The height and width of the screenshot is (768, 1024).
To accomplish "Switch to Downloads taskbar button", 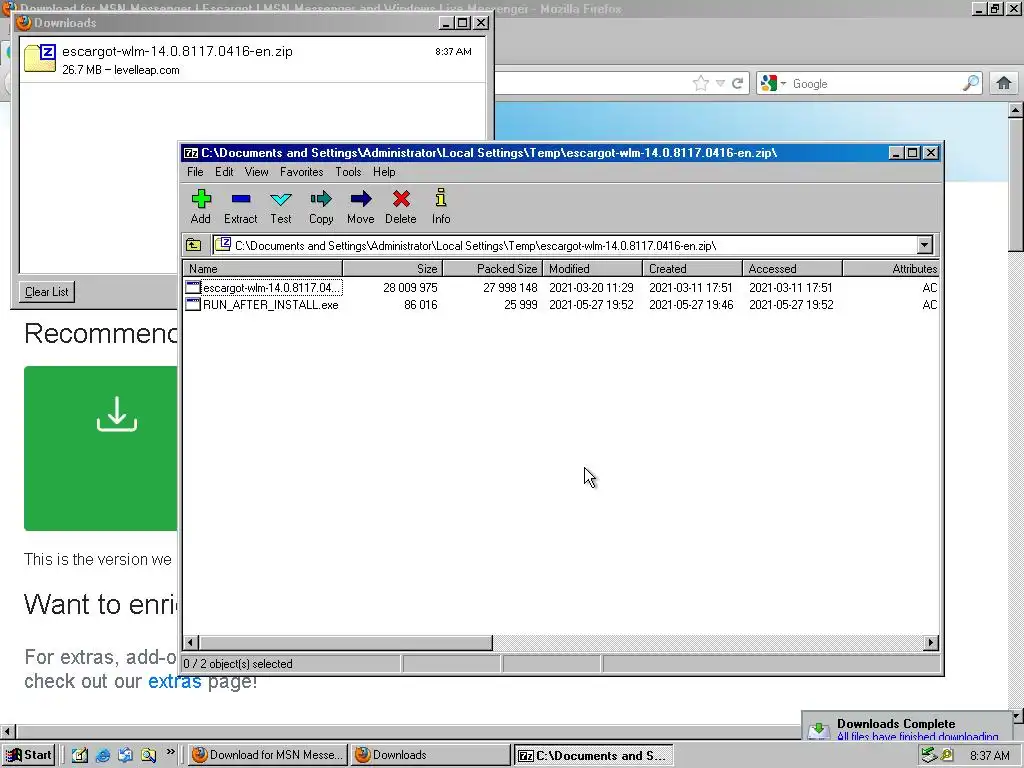I will (430, 755).
